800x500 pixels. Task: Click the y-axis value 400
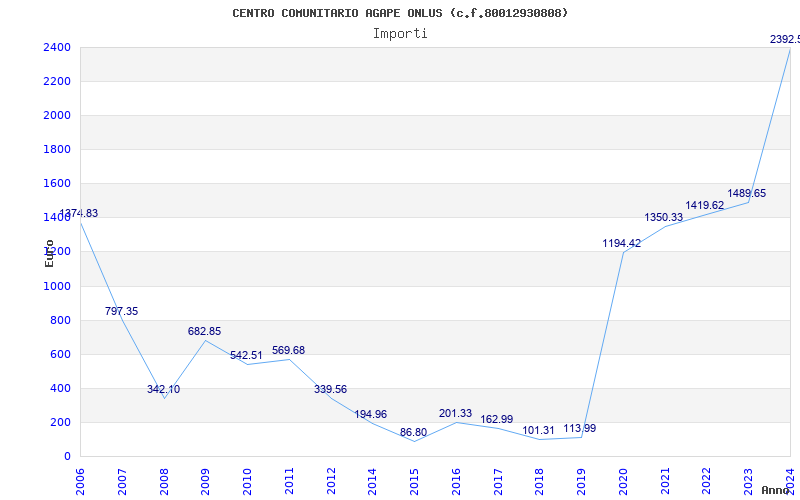coord(61,389)
